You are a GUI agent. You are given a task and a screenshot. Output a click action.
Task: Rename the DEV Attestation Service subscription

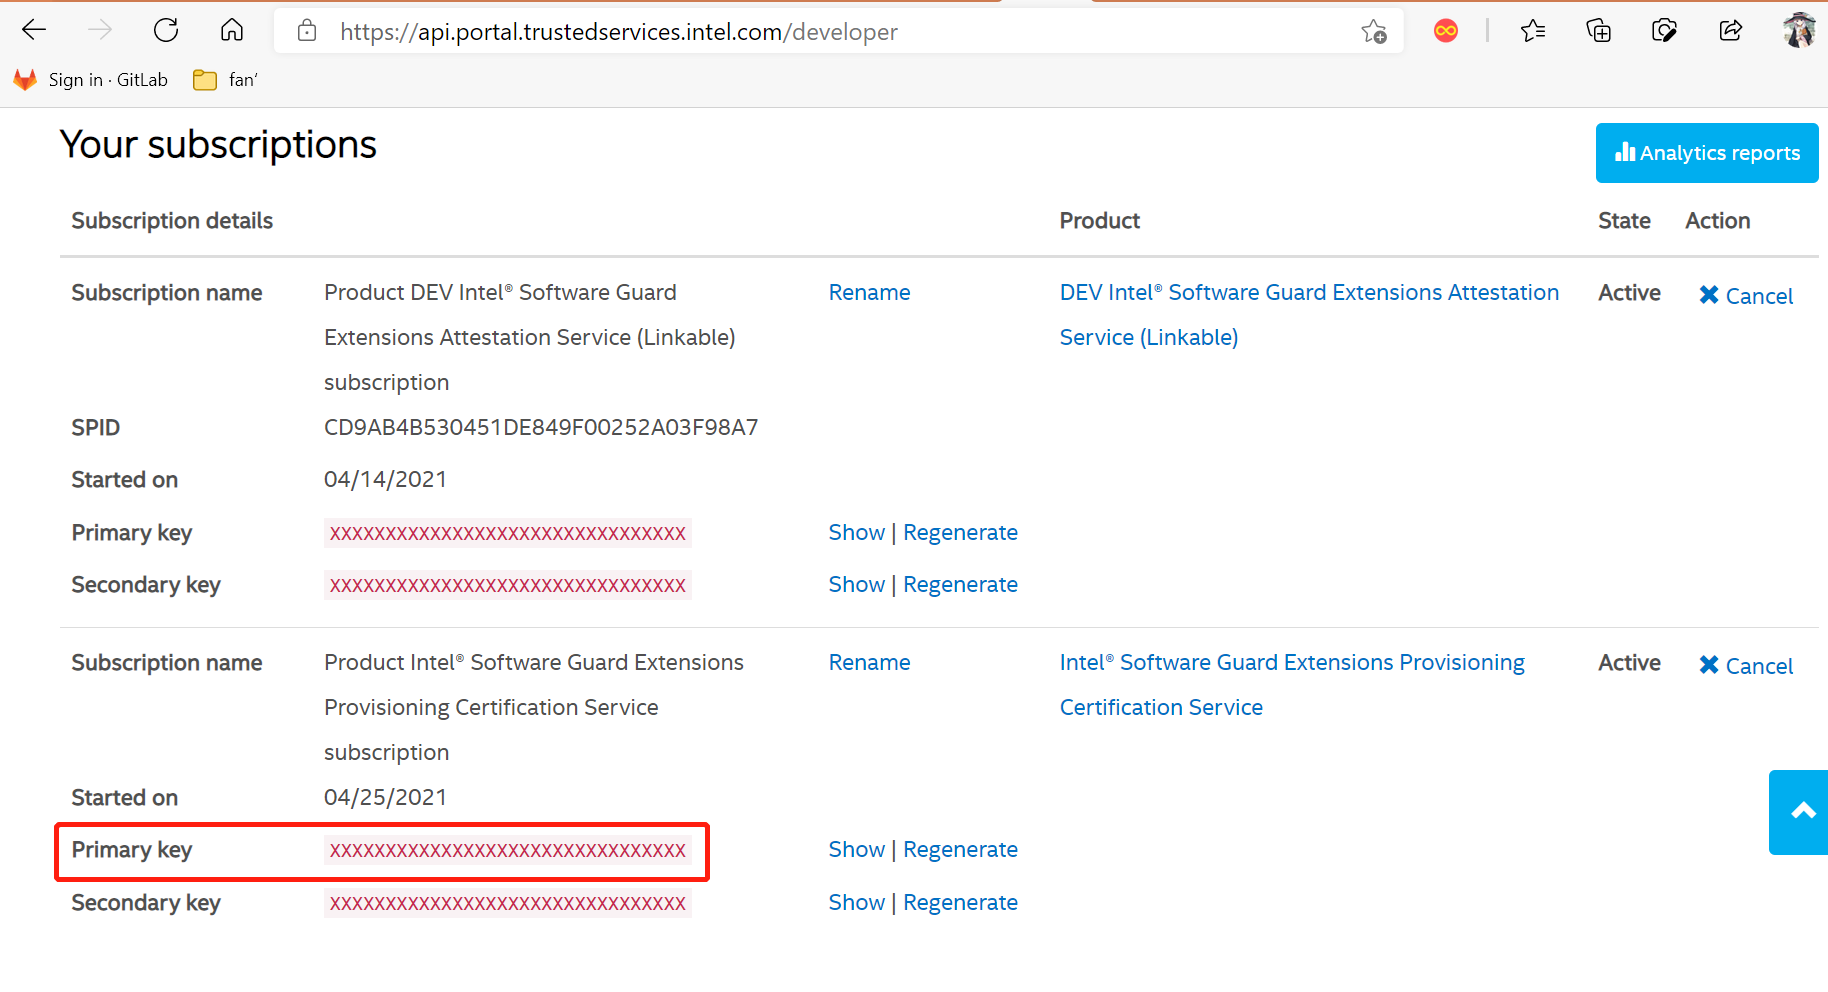pos(868,292)
